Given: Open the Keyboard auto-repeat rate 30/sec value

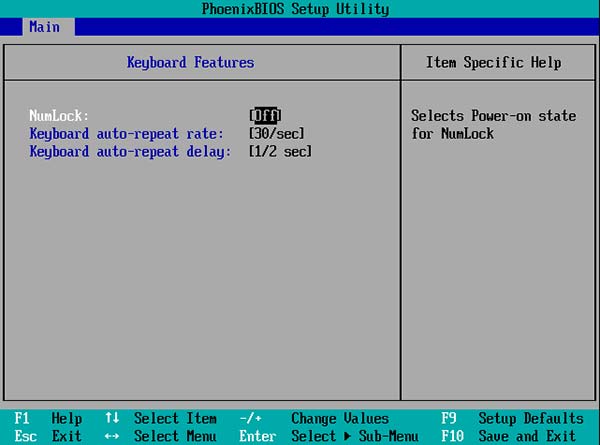Looking at the screenshot, I should [277, 134].
